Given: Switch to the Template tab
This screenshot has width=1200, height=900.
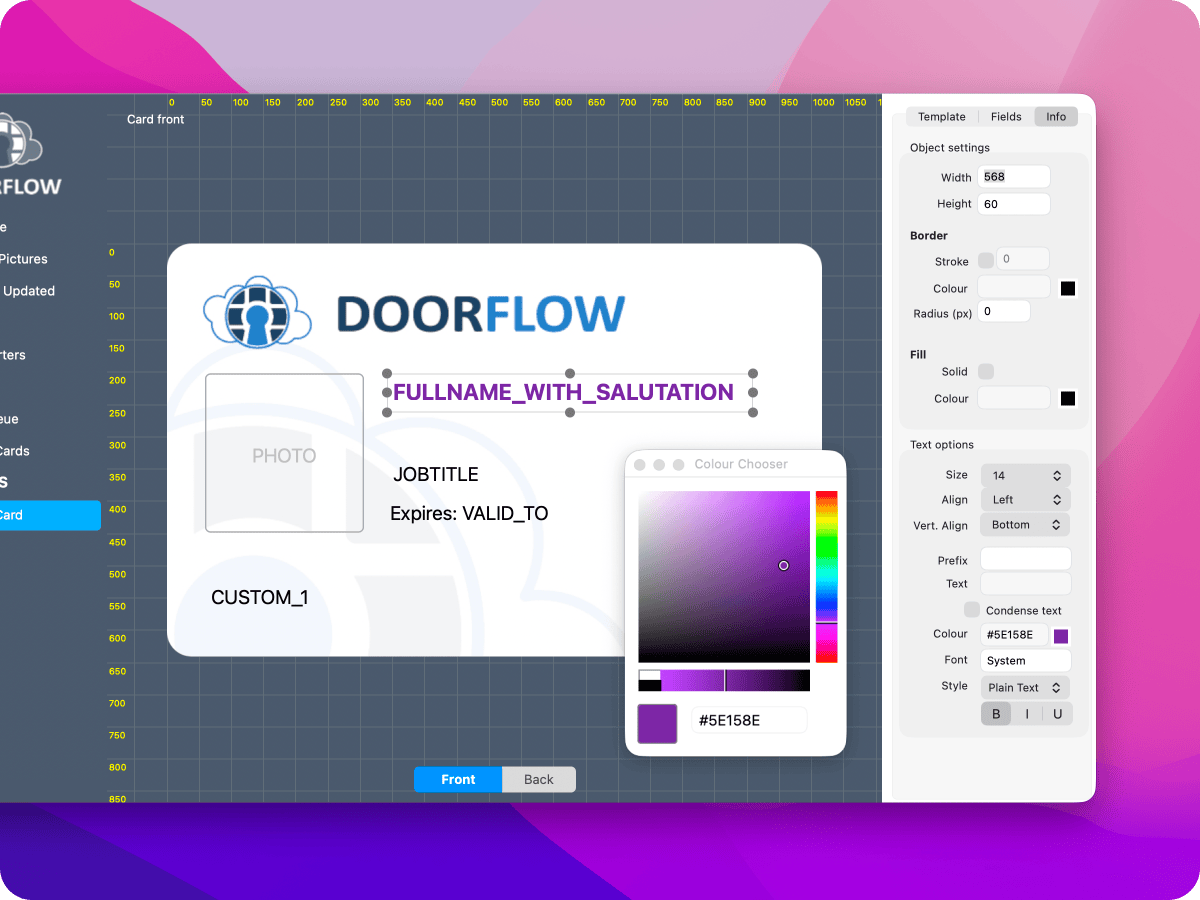Looking at the screenshot, I should click(942, 117).
